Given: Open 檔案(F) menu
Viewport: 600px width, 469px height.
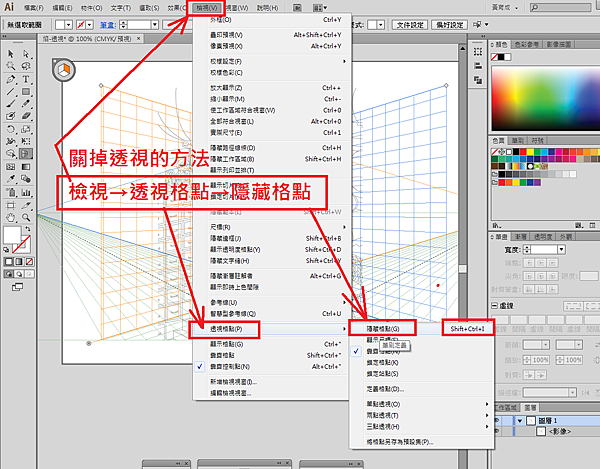Looking at the screenshot, I should [33, 8].
